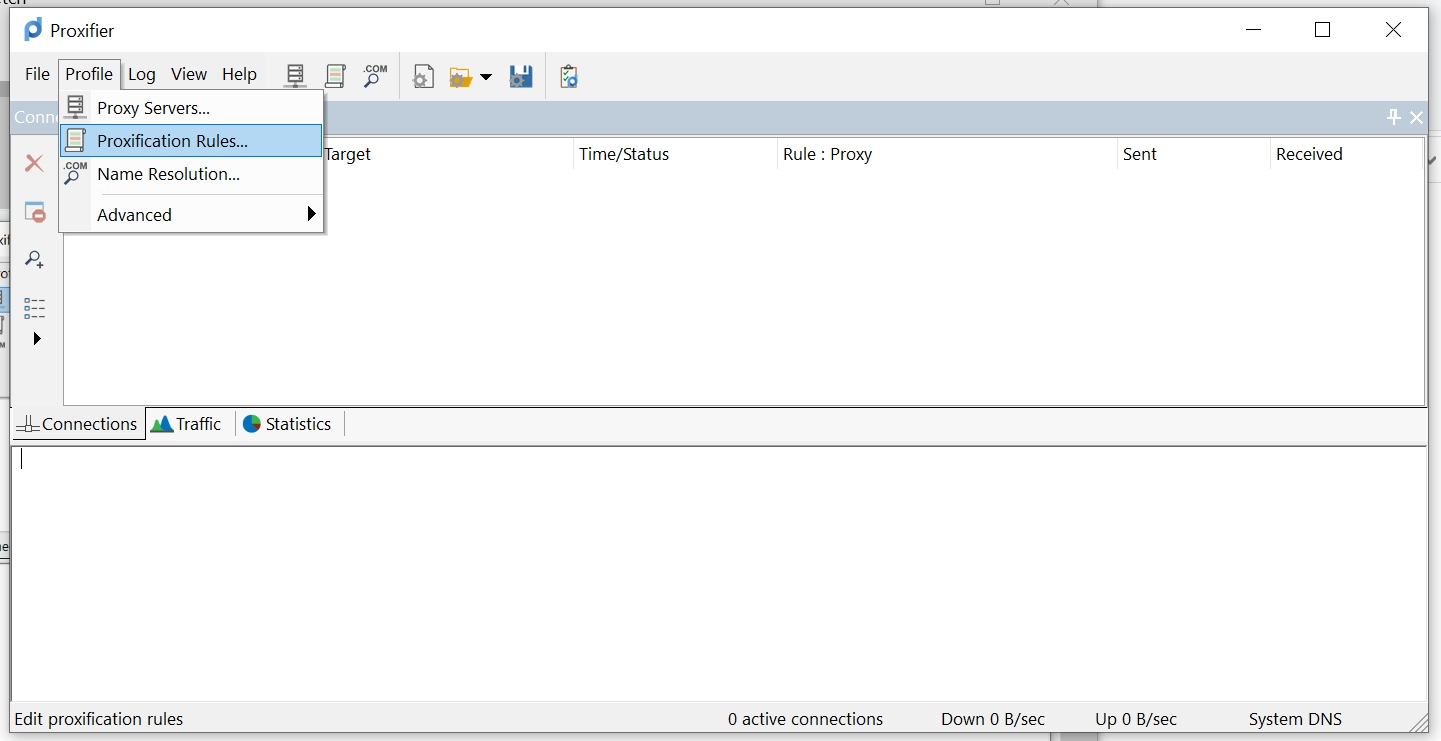
Task: Expand the sidebar overflow arrow
Action: coord(37,339)
